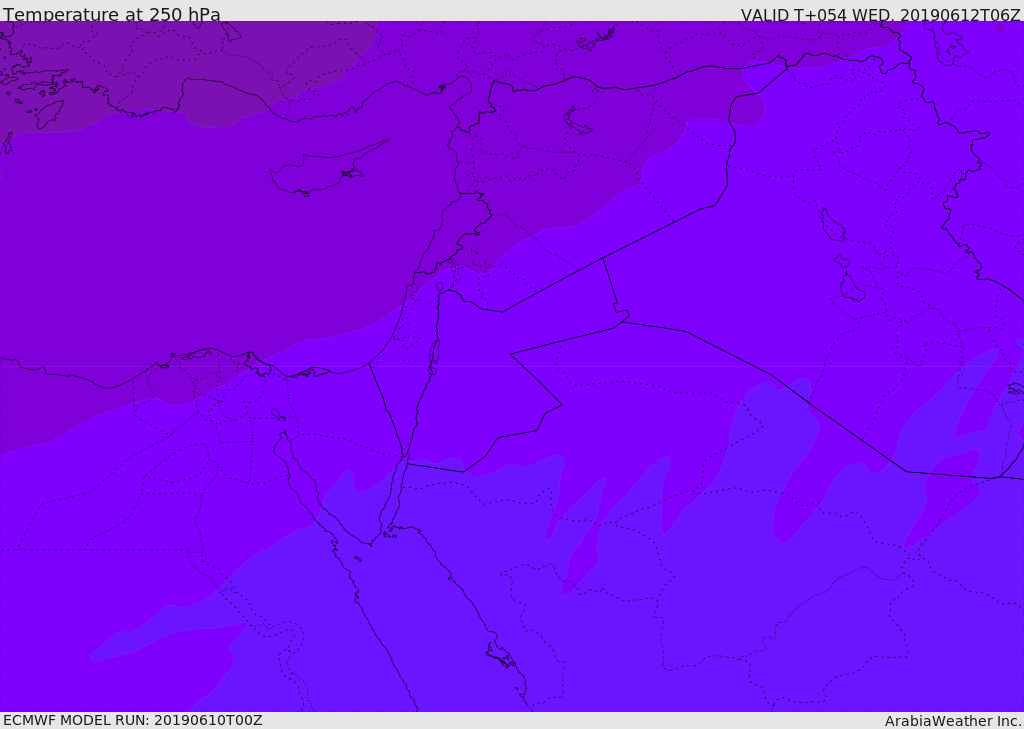Click the 'Temperature at 250 hPa' title text
This screenshot has width=1024, height=729.
[x=112, y=14]
